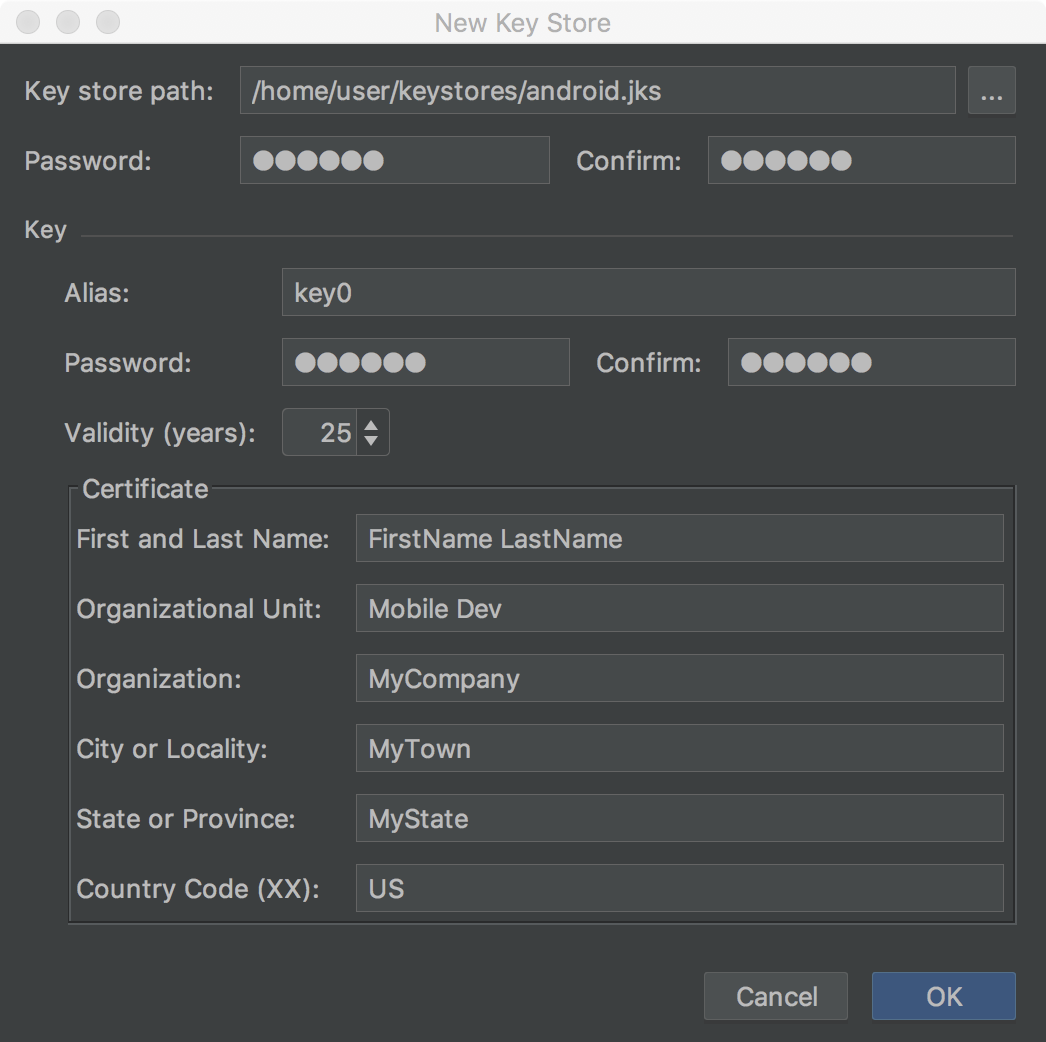The width and height of the screenshot is (1046, 1042).
Task: Click the Alias field containing key0
Action: coord(648,292)
